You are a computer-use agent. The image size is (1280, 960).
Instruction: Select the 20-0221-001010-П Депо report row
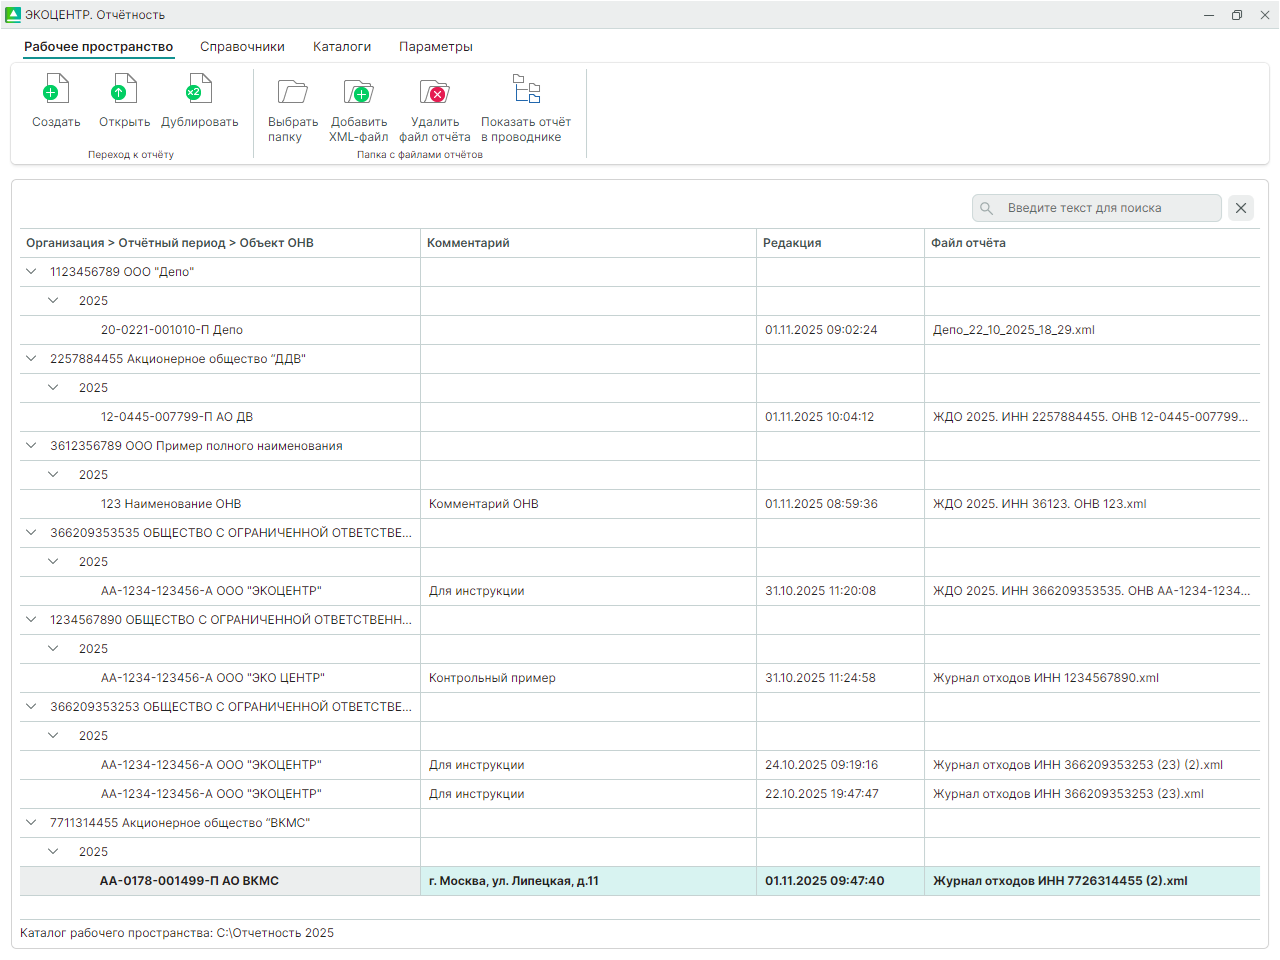coord(172,330)
